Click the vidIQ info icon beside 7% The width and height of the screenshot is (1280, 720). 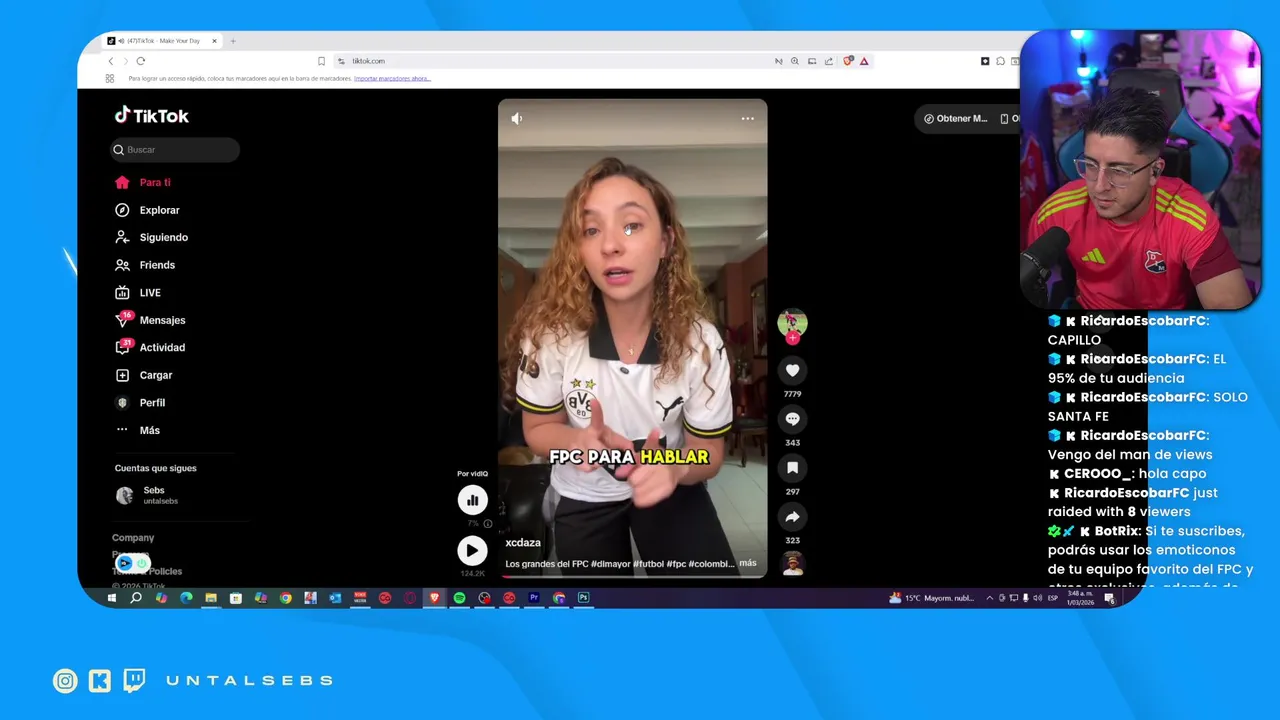pyautogui.click(x=488, y=523)
